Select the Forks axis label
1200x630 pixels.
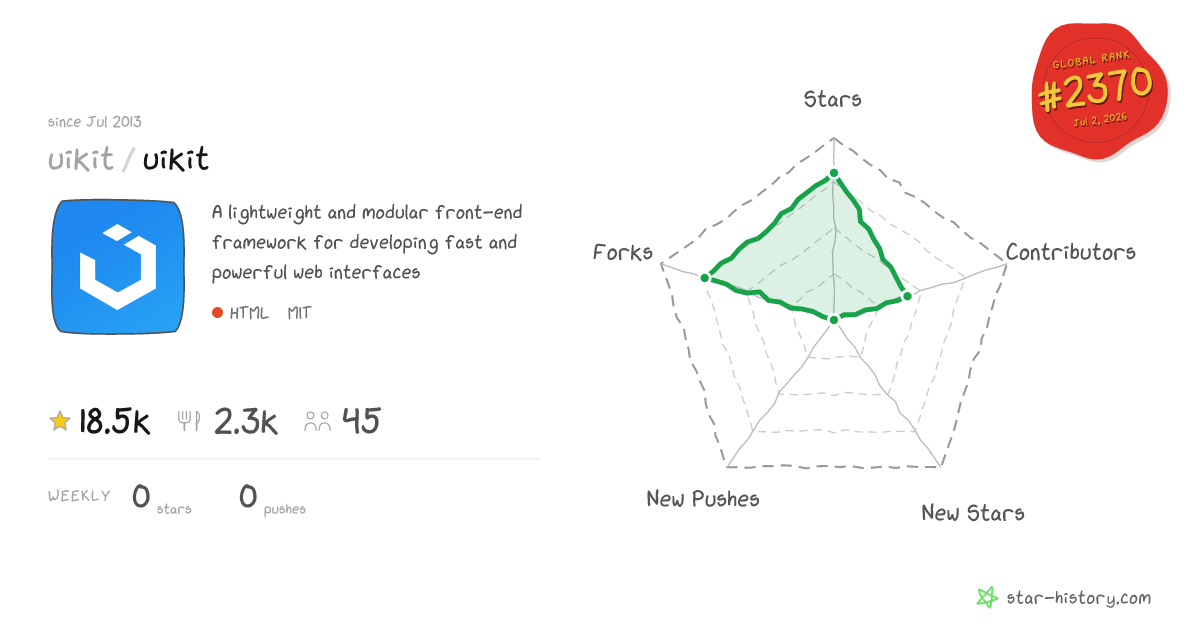pos(623,252)
